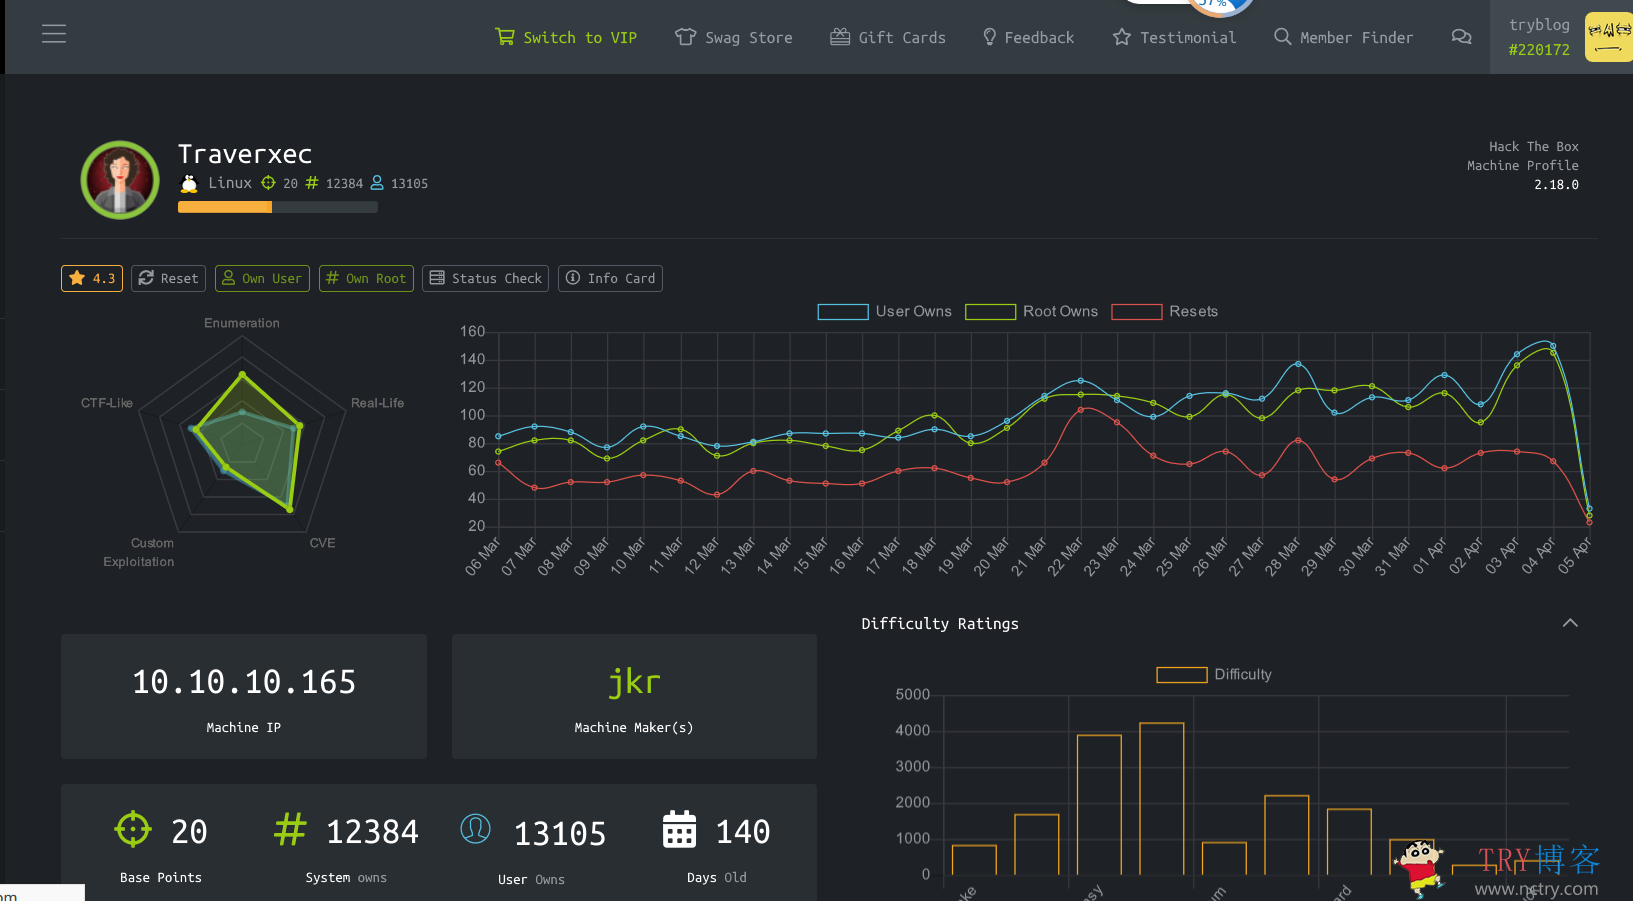The height and width of the screenshot is (901, 1633).
Task: Click the 13105 User Owns value
Action: (x=560, y=834)
